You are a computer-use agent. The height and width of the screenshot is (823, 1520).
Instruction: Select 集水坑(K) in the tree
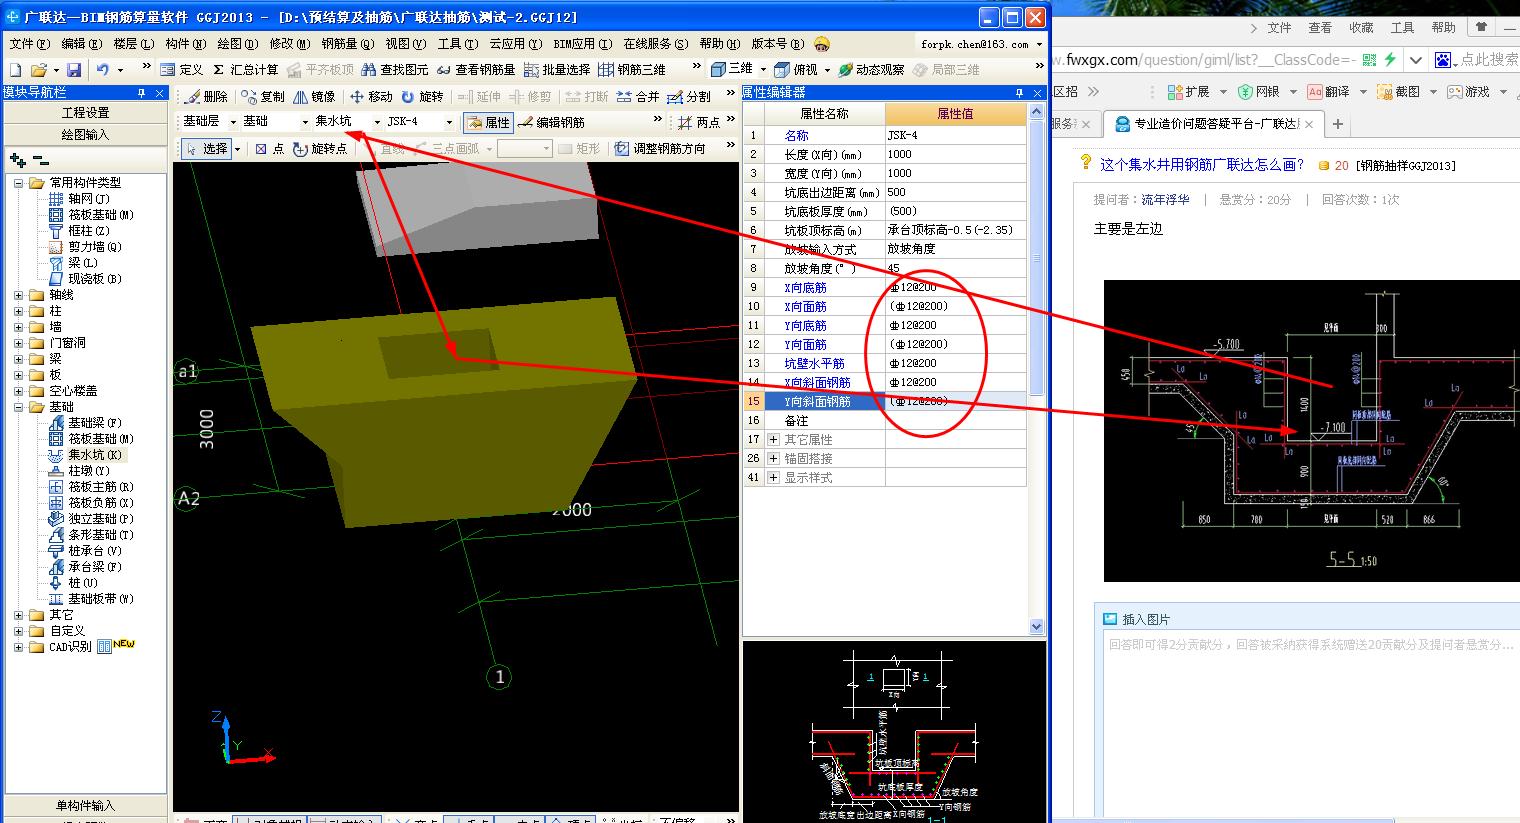[x=94, y=455]
